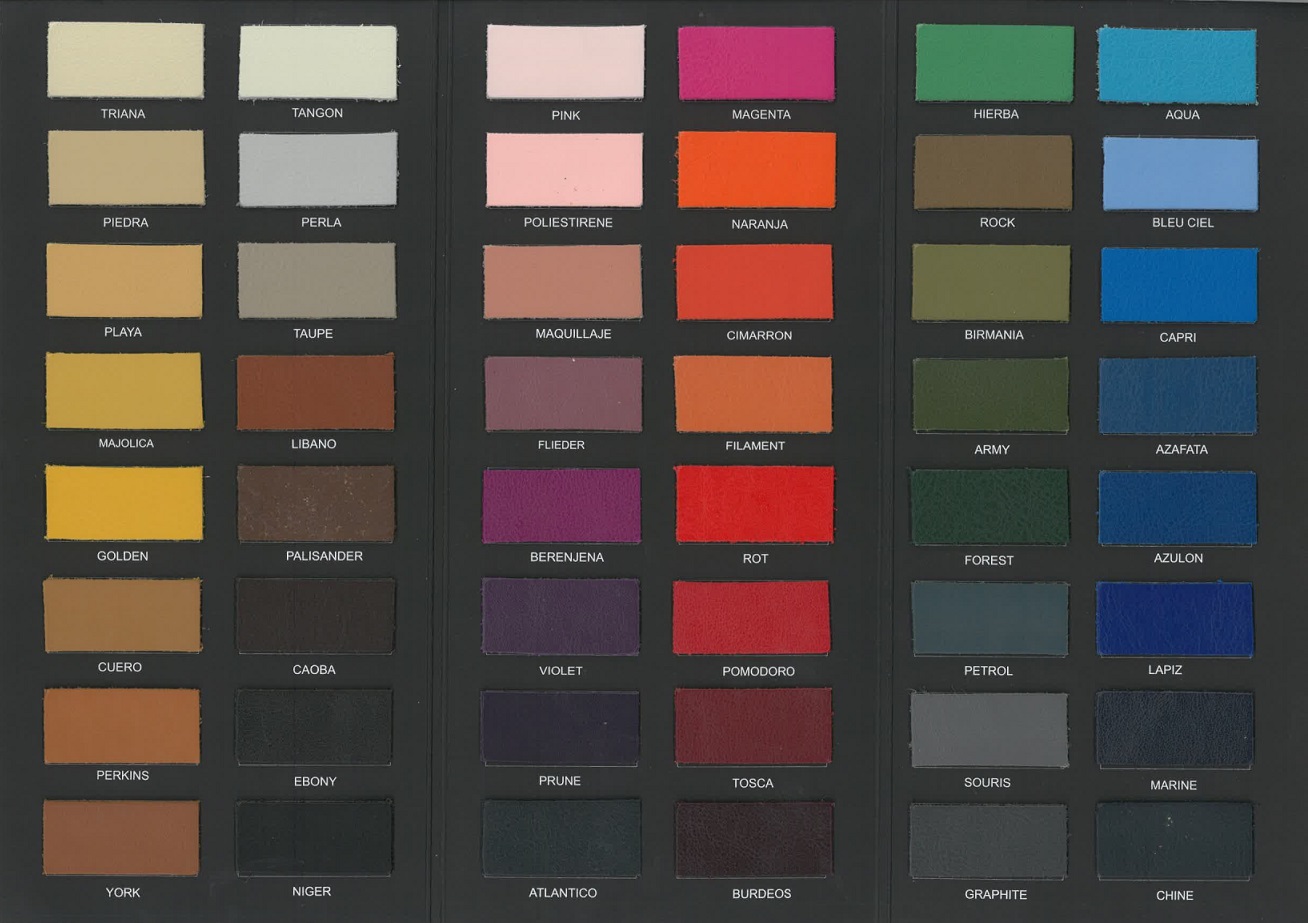
Task: Pick the FILAMENT orange swatch
Action: [x=753, y=395]
